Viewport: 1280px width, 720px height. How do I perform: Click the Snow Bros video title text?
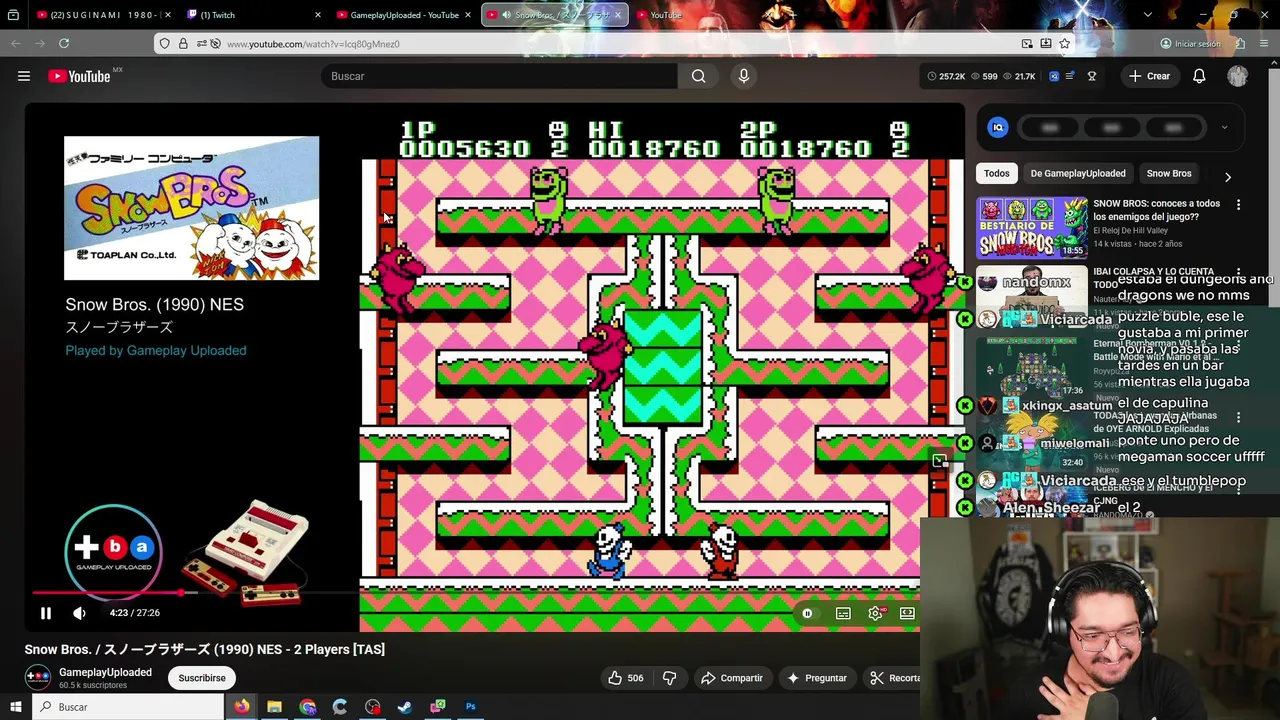point(205,649)
